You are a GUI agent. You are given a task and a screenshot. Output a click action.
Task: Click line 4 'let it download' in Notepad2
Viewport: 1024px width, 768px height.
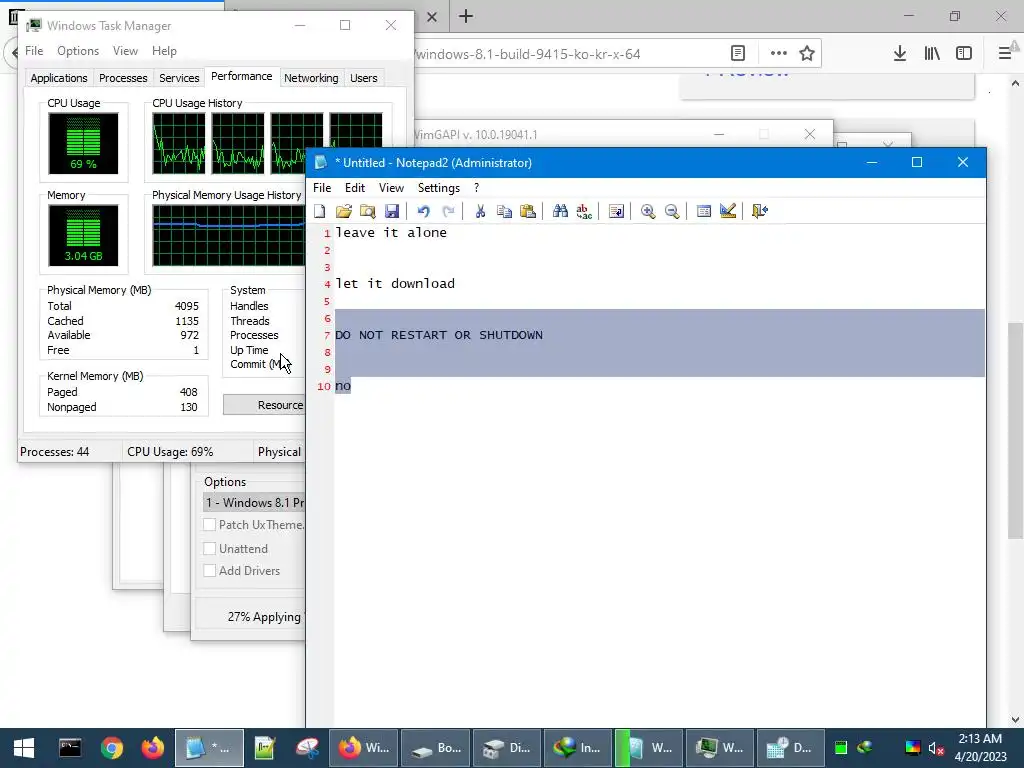pyautogui.click(x=395, y=283)
